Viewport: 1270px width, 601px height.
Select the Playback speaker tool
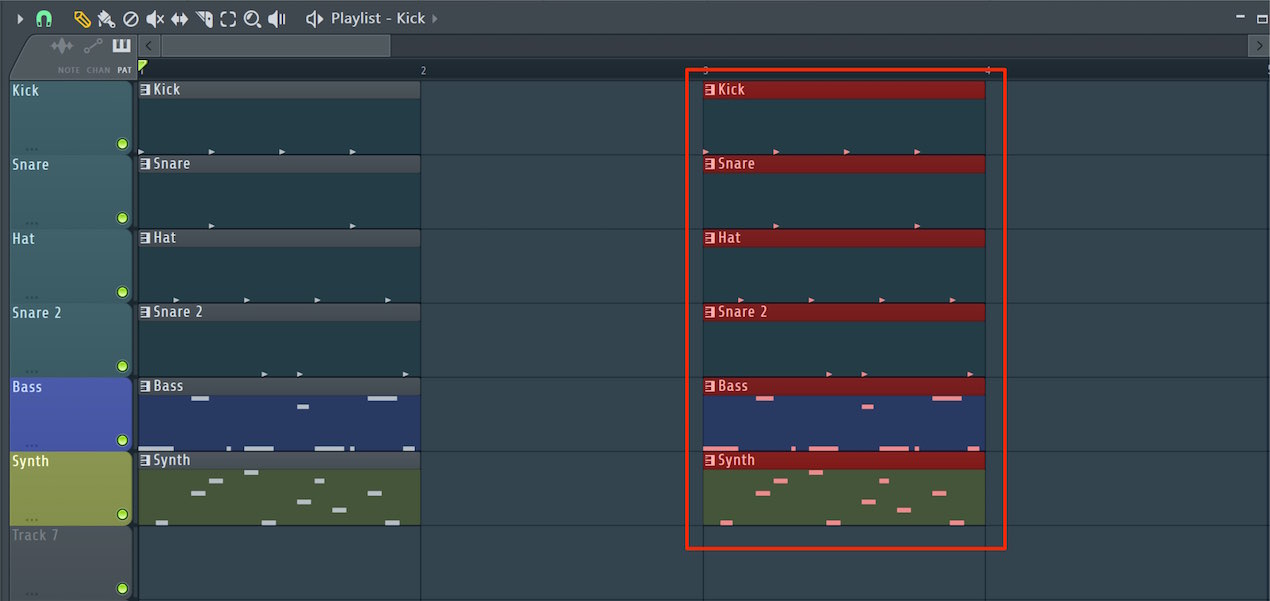277,18
